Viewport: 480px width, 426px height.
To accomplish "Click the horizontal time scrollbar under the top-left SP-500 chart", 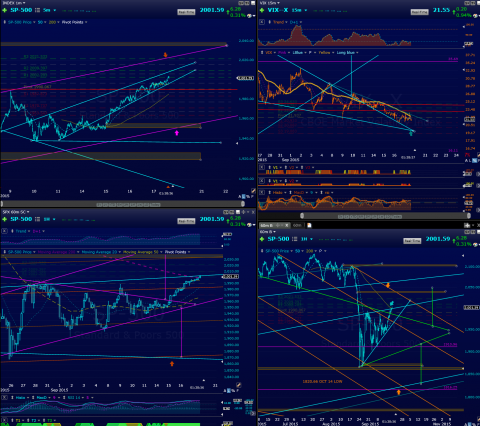I will coord(123,204).
